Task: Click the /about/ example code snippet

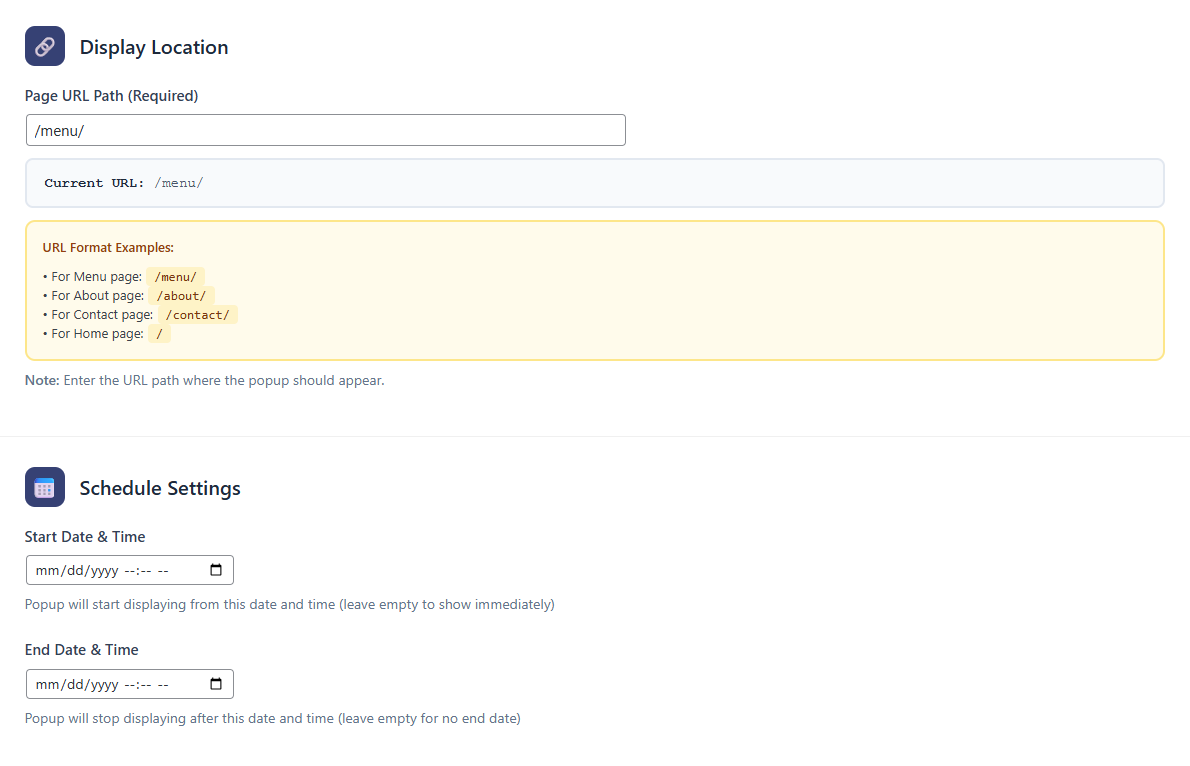Action: pos(181,295)
